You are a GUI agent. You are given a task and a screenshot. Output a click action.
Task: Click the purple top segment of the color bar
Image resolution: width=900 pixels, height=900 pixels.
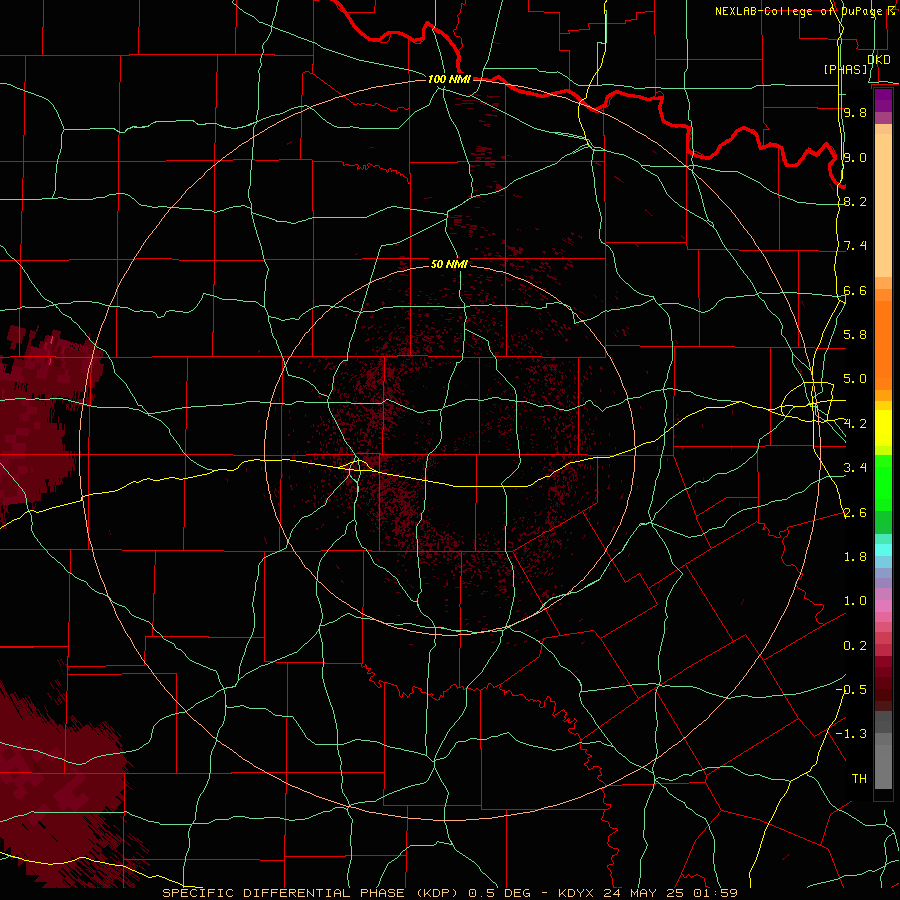[883, 100]
